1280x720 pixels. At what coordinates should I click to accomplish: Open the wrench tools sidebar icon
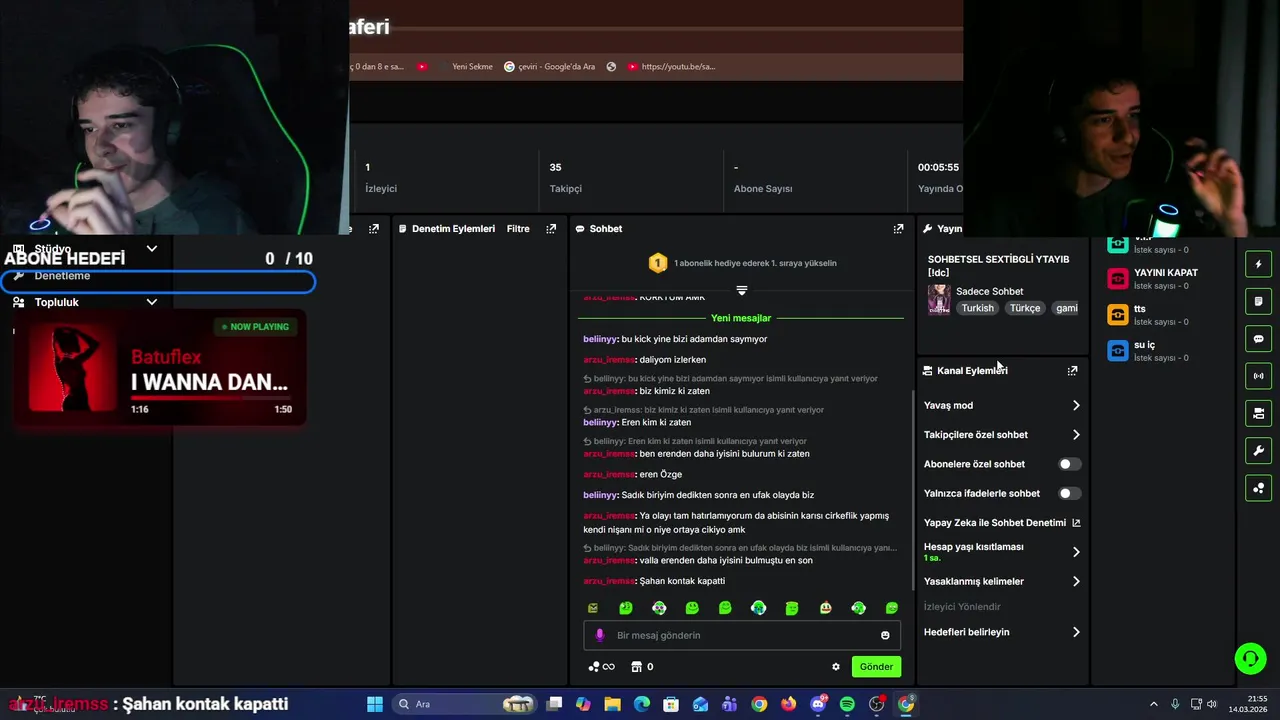pyautogui.click(x=1258, y=451)
